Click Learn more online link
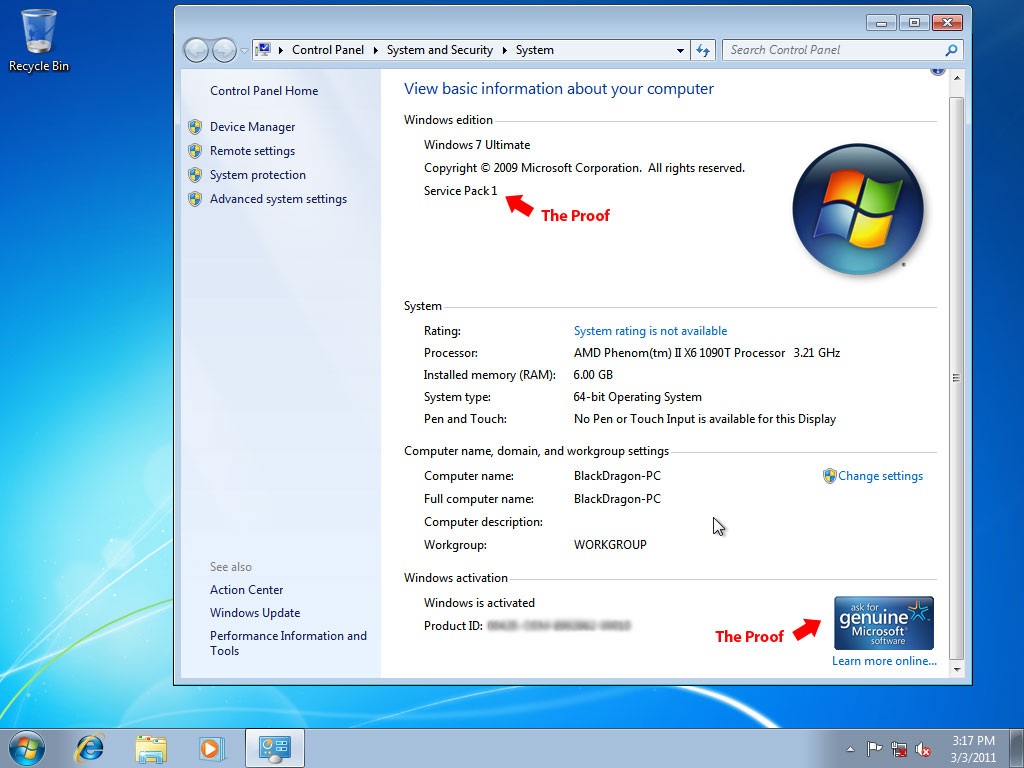1024x768 pixels. click(x=884, y=661)
